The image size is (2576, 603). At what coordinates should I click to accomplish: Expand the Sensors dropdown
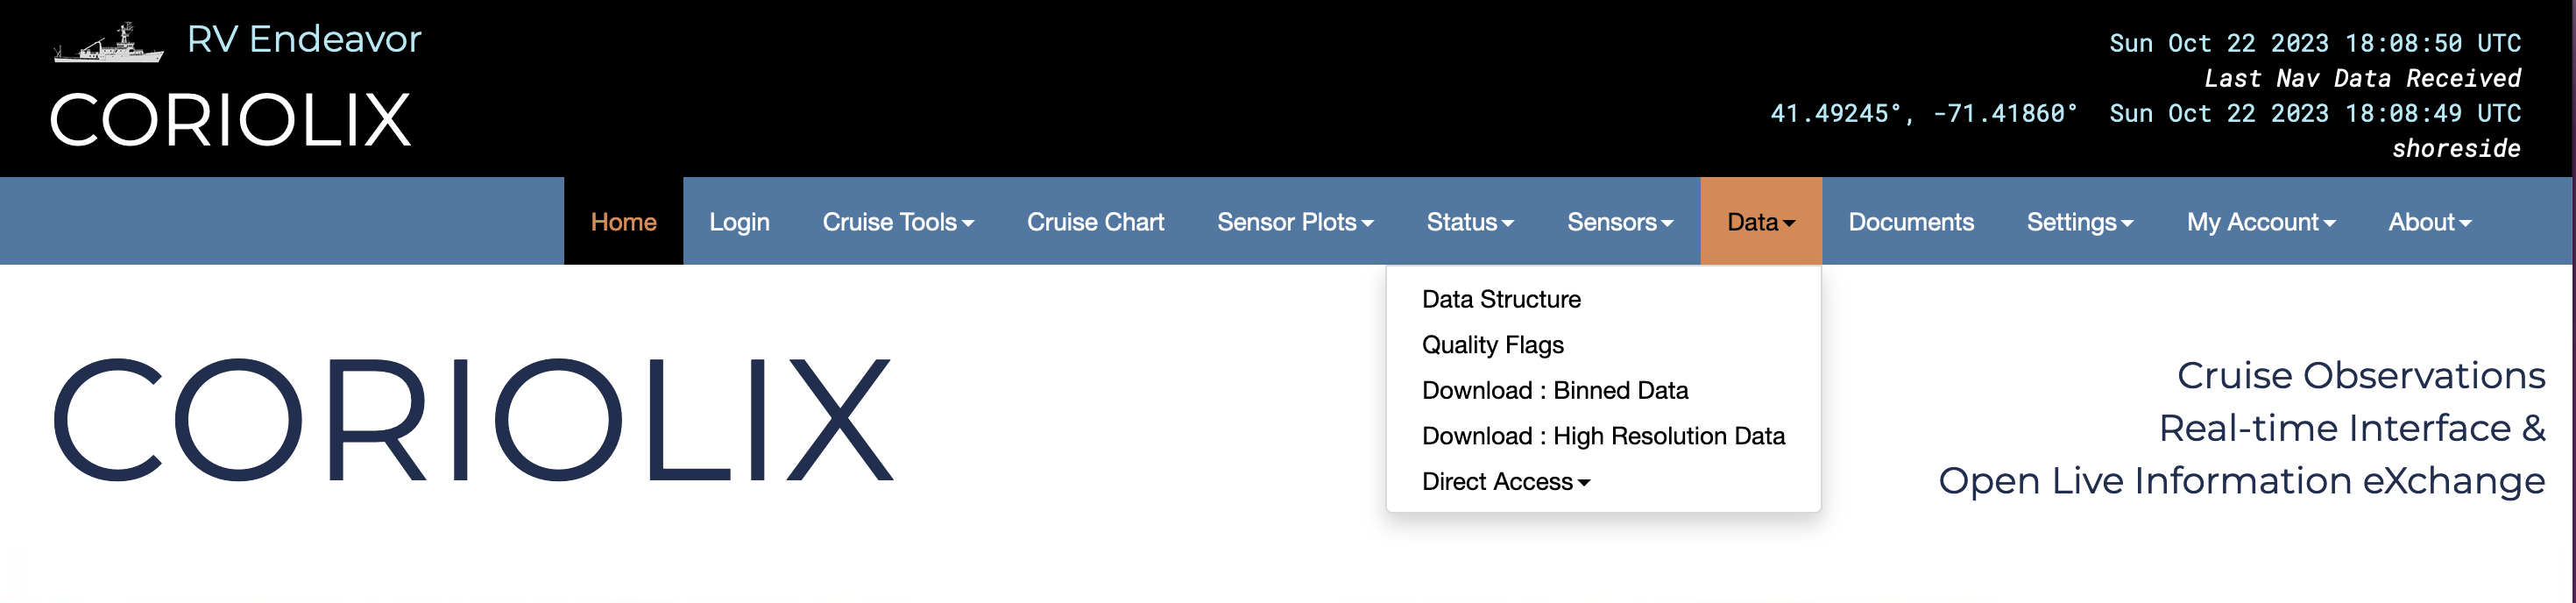(x=1619, y=222)
